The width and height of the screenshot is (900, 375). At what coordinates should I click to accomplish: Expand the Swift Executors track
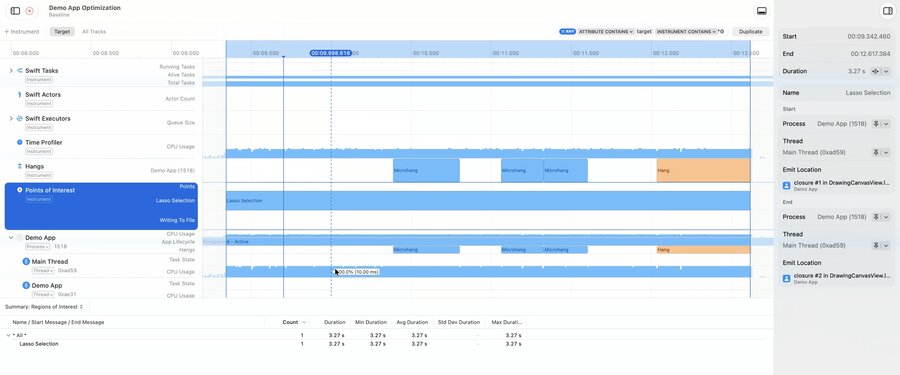pos(10,118)
